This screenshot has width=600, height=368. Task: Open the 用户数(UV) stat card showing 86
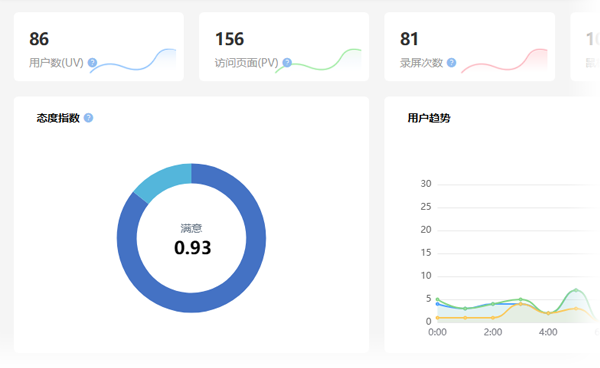[x=99, y=47]
